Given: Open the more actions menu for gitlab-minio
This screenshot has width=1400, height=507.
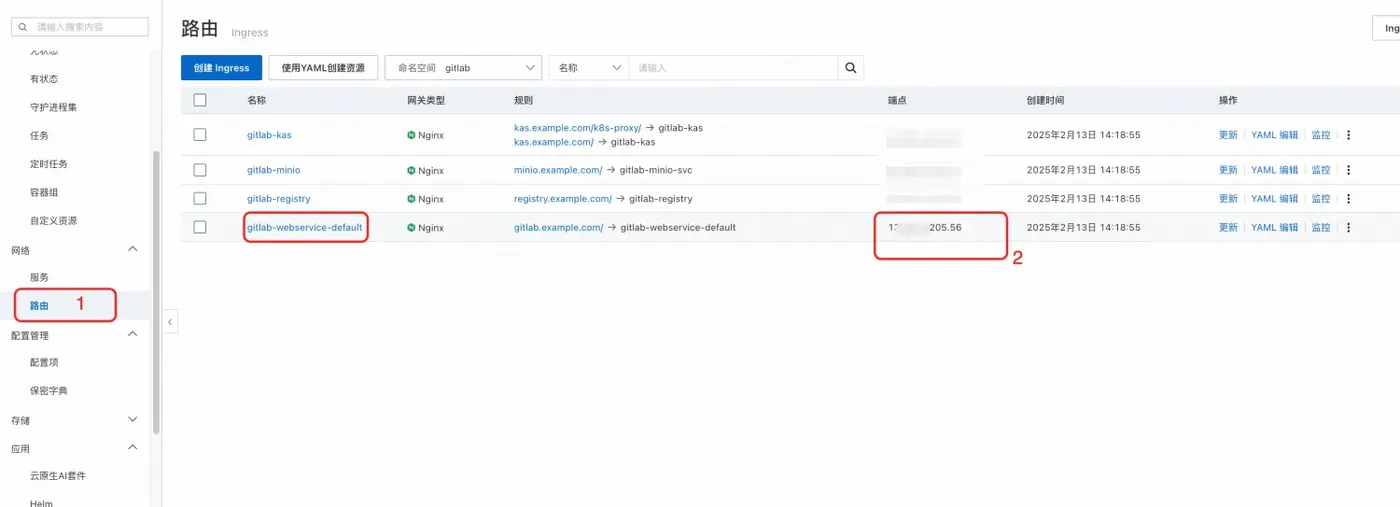Looking at the screenshot, I should (x=1348, y=170).
